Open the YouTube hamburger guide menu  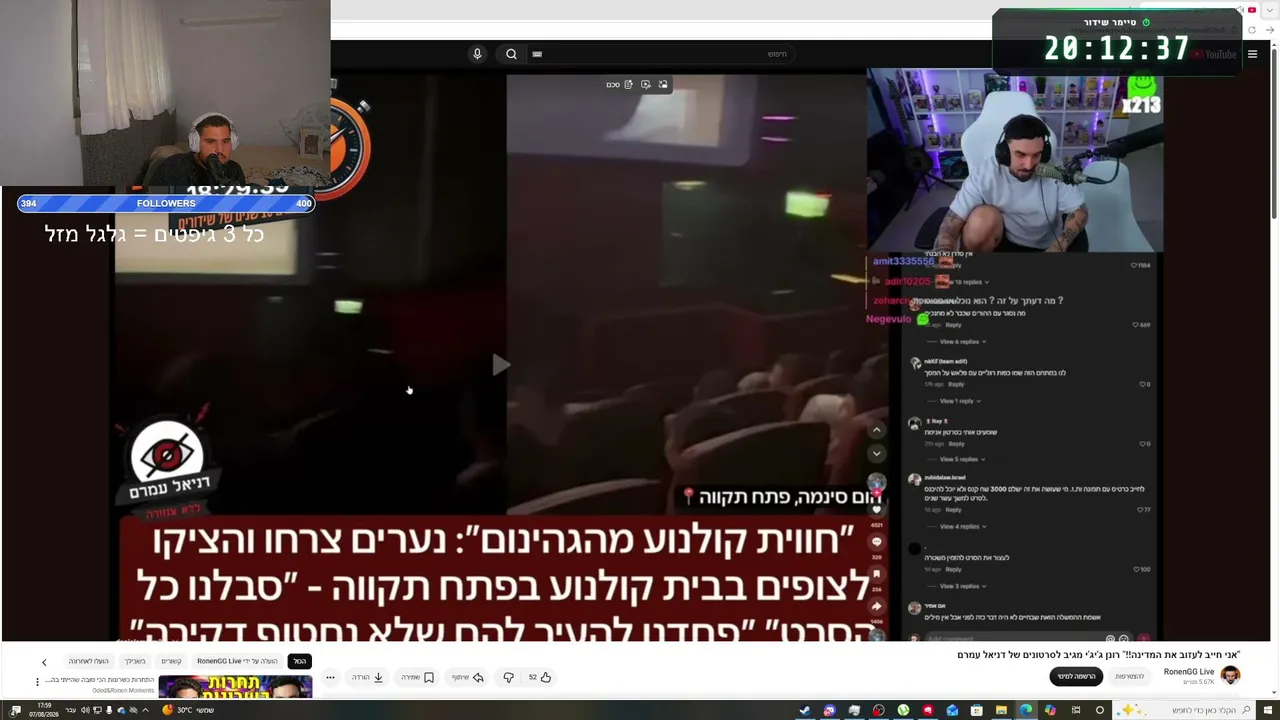[1252, 54]
